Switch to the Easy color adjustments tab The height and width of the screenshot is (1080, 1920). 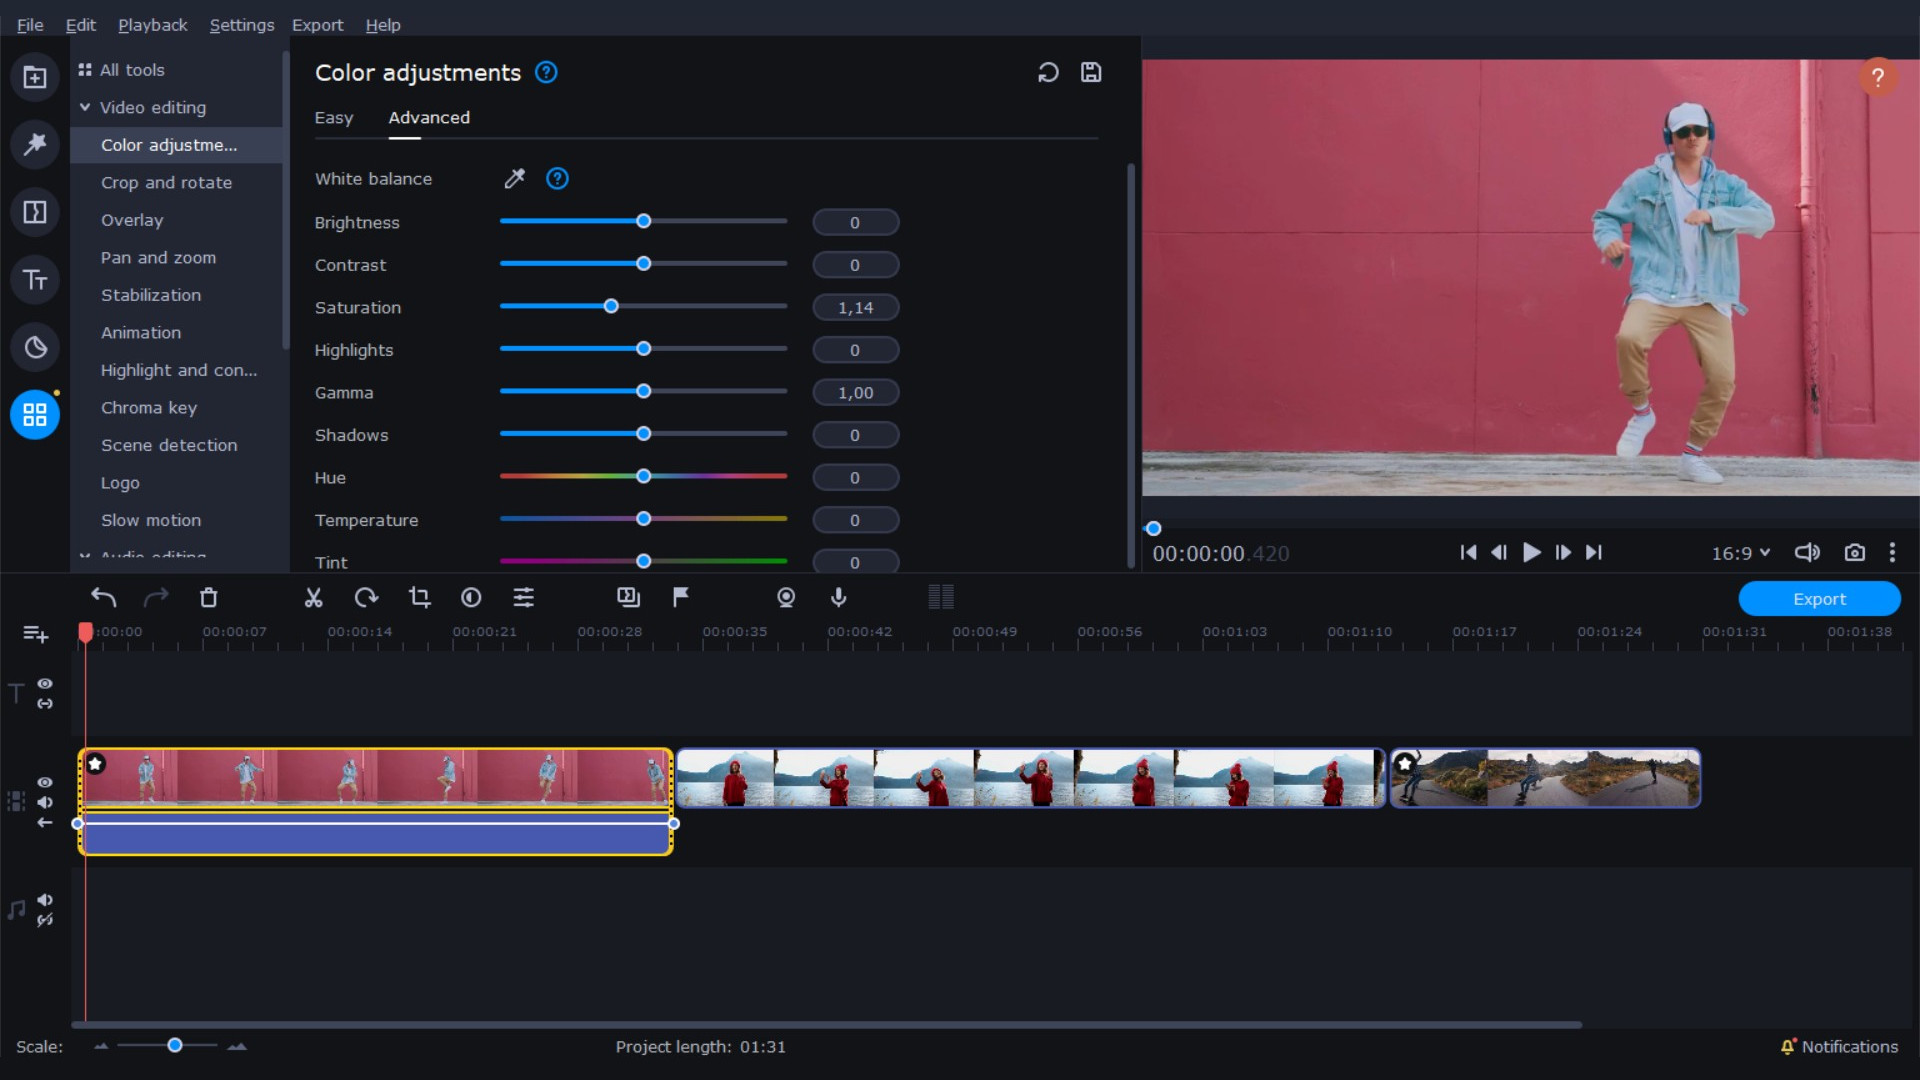click(x=334, y=118)
